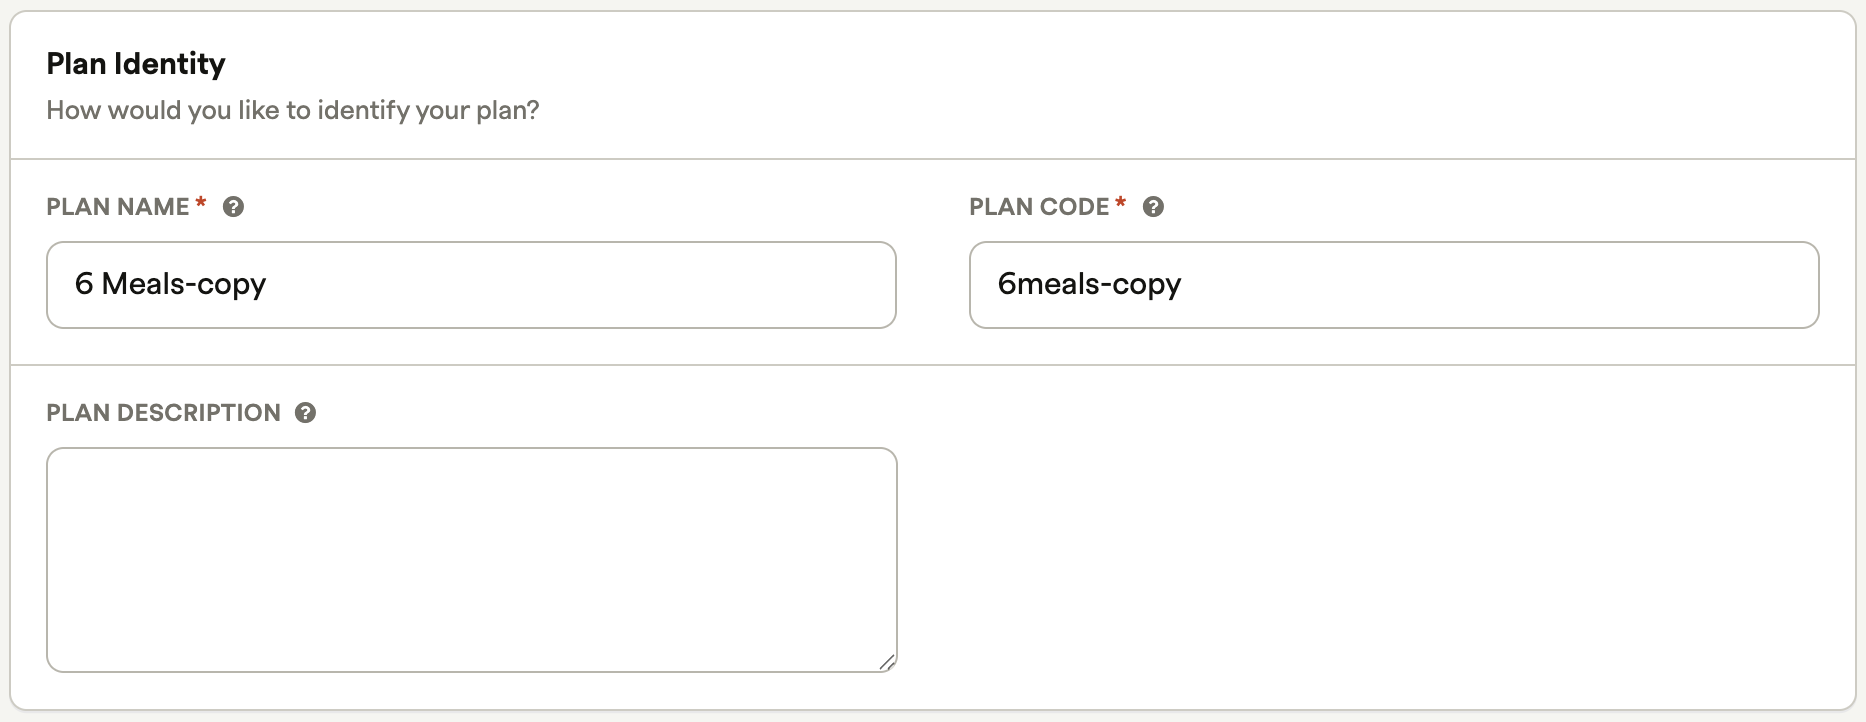Viewport: 1866px width, 722px height.
Task: Click the required asterisk beside Plan Code
Action: pos(1121,203)
